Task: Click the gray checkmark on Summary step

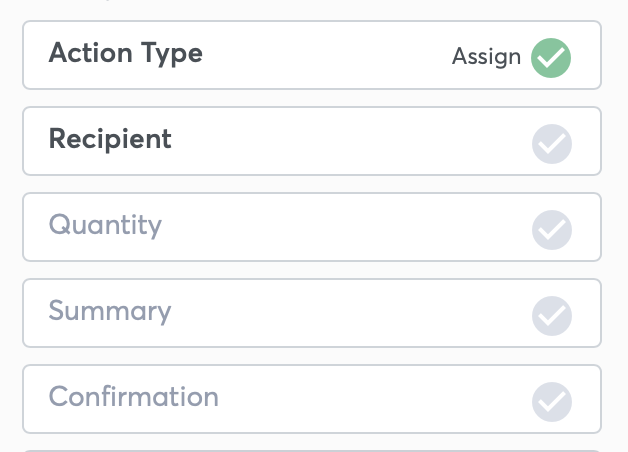Action: (x=552, y=316)
